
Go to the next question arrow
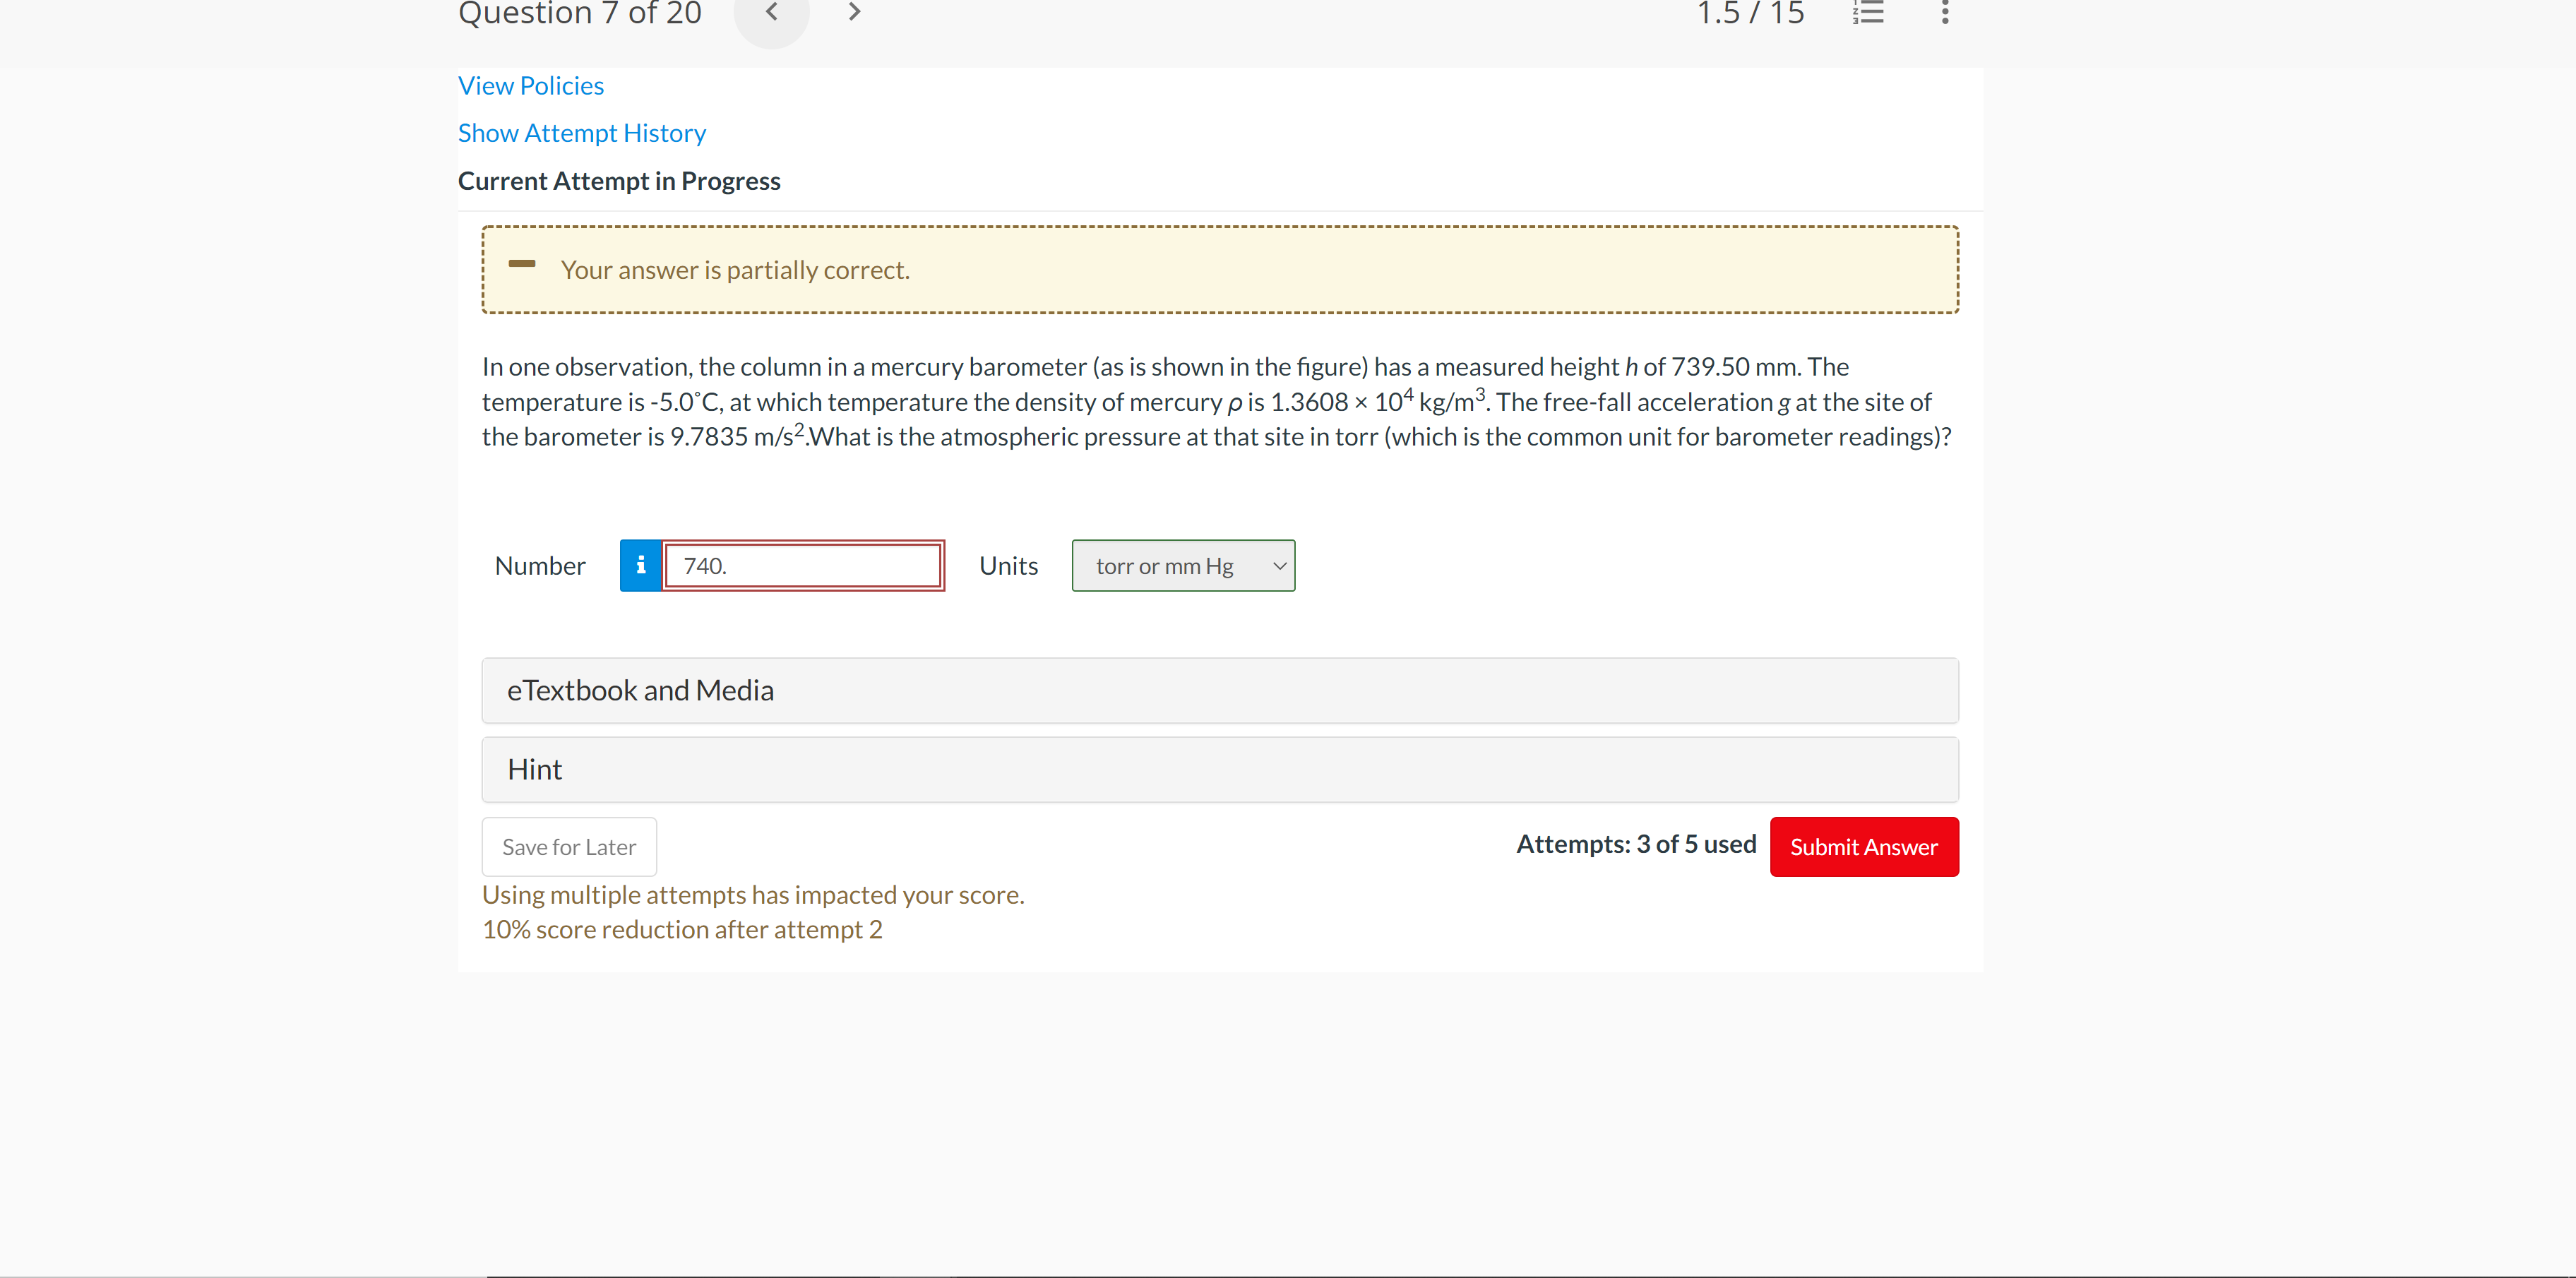click(854, 12)
